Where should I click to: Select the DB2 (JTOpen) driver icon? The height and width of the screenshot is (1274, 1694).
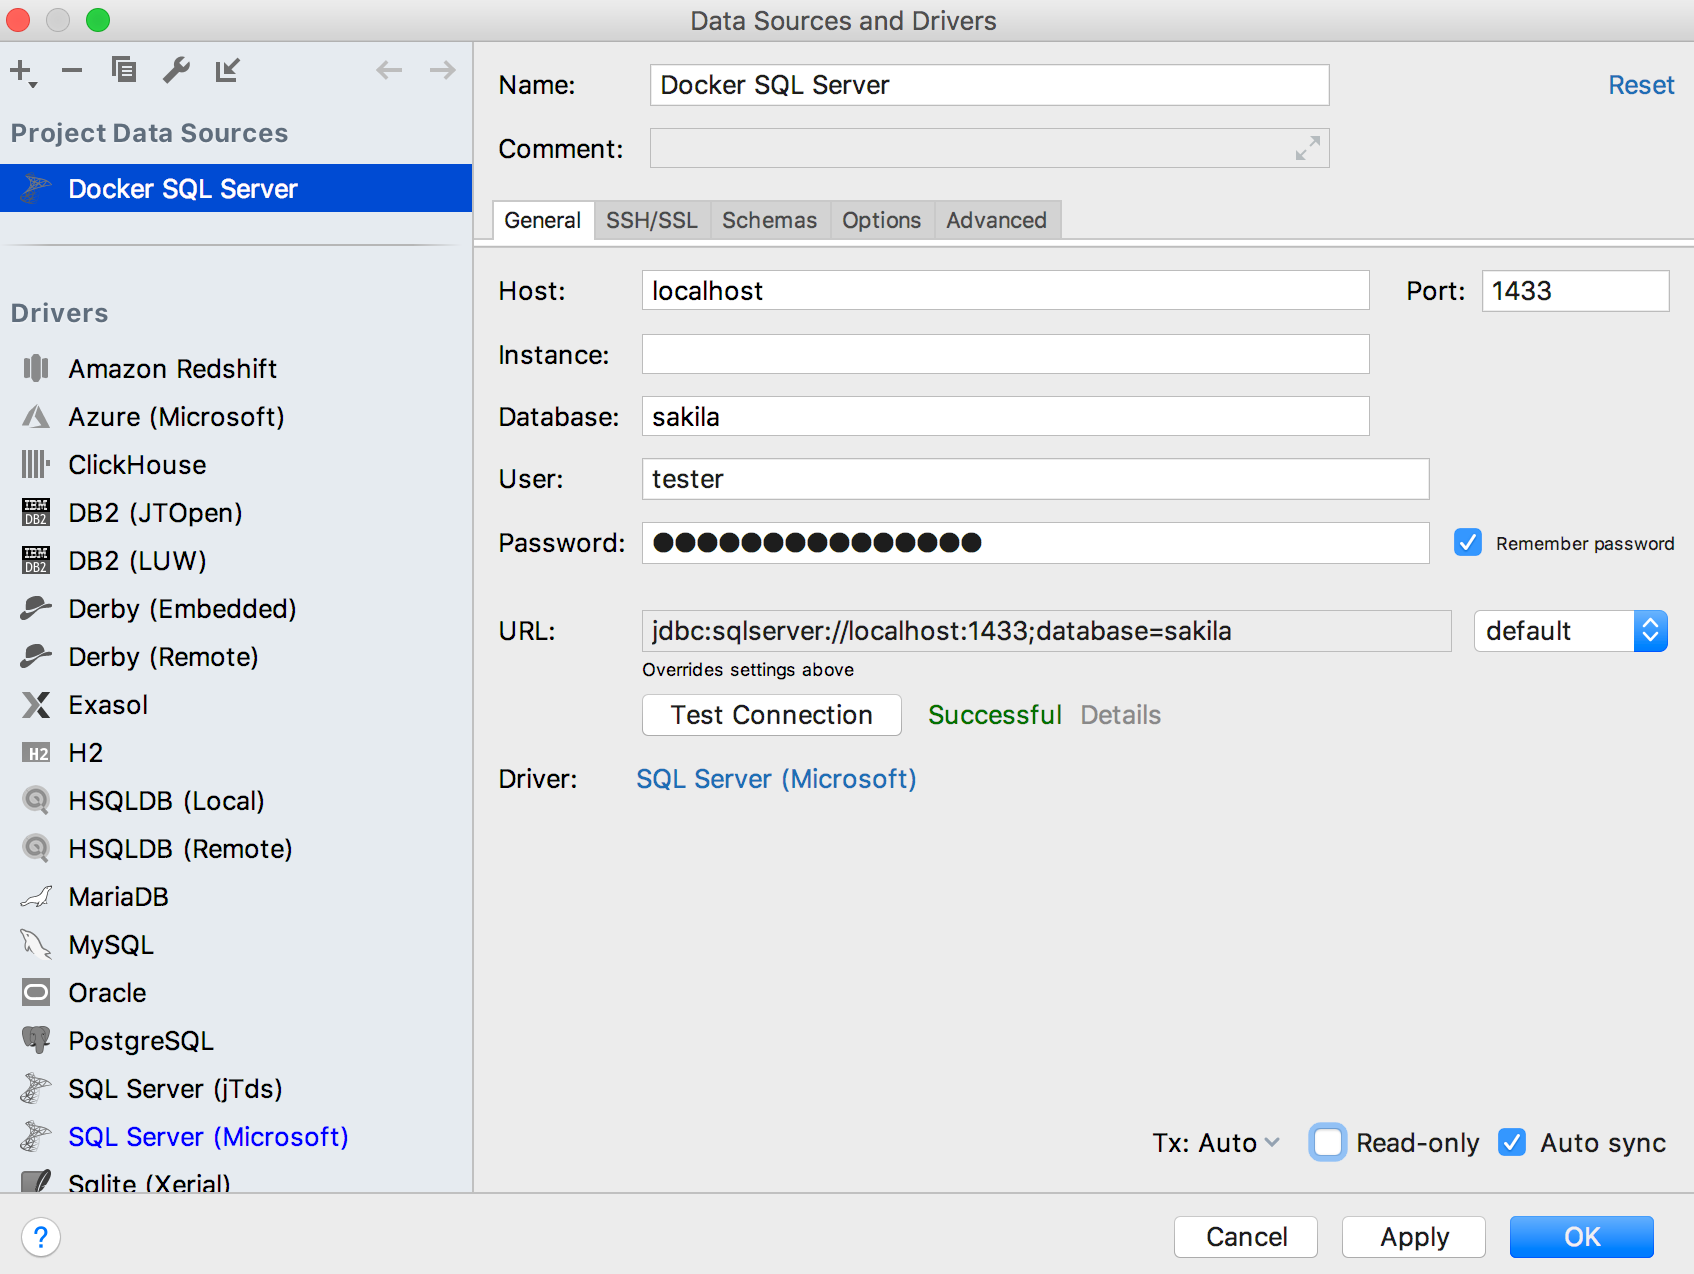36,512
